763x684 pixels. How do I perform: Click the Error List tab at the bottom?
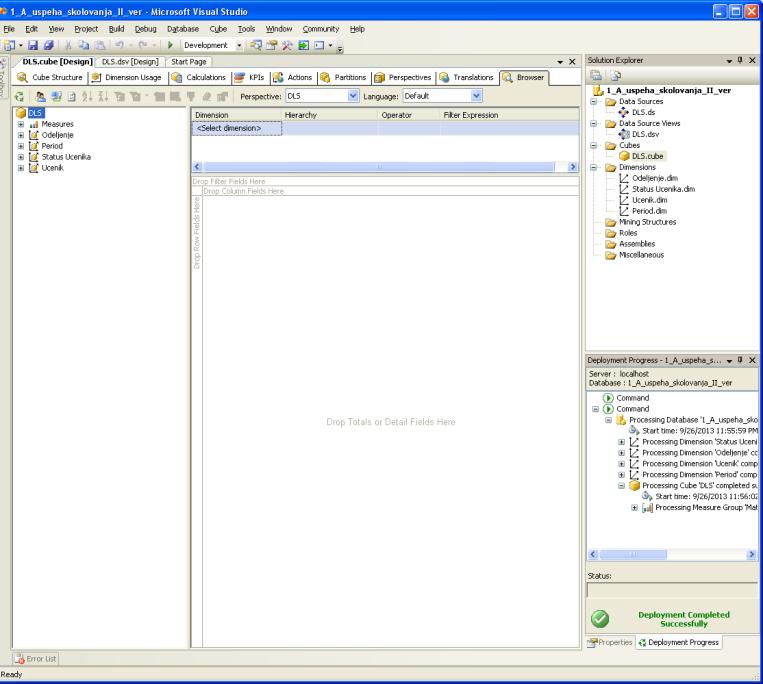click(36, 659)
